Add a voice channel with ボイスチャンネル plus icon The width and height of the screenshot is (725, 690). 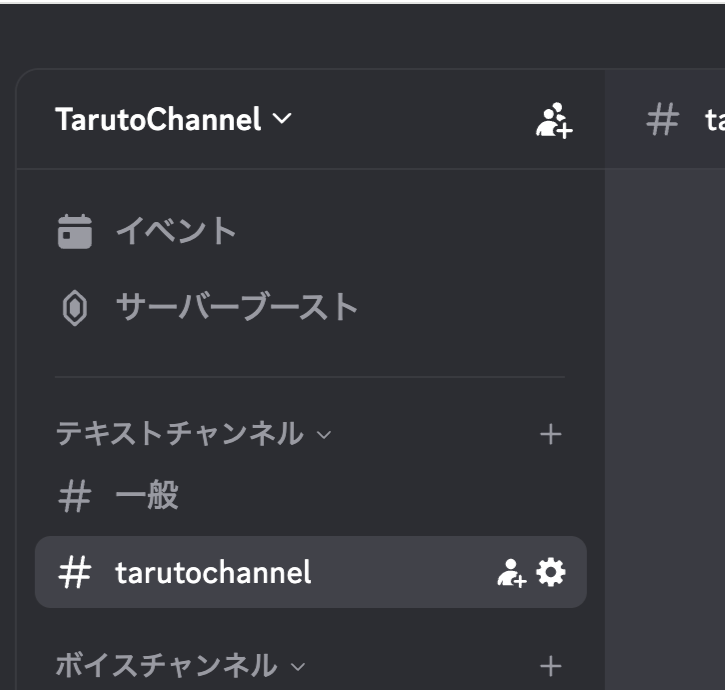pos(550,665)
